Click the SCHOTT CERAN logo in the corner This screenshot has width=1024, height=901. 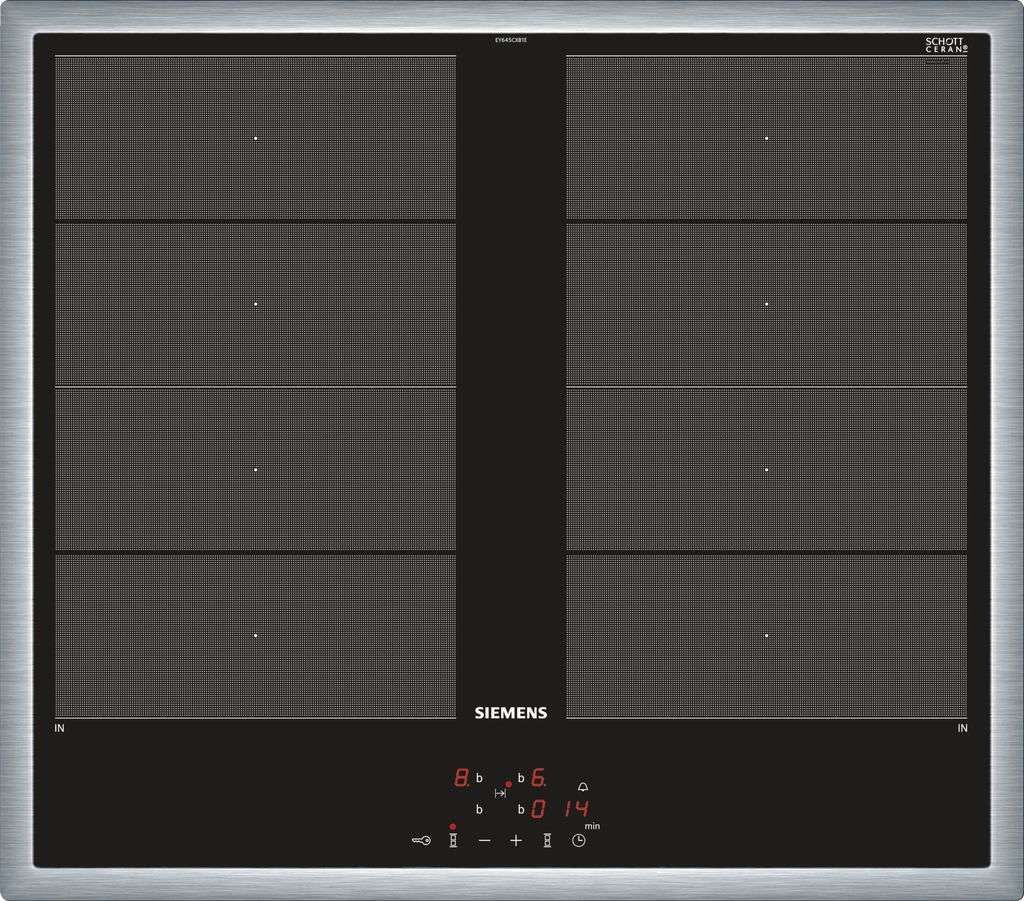pos(946,45)
